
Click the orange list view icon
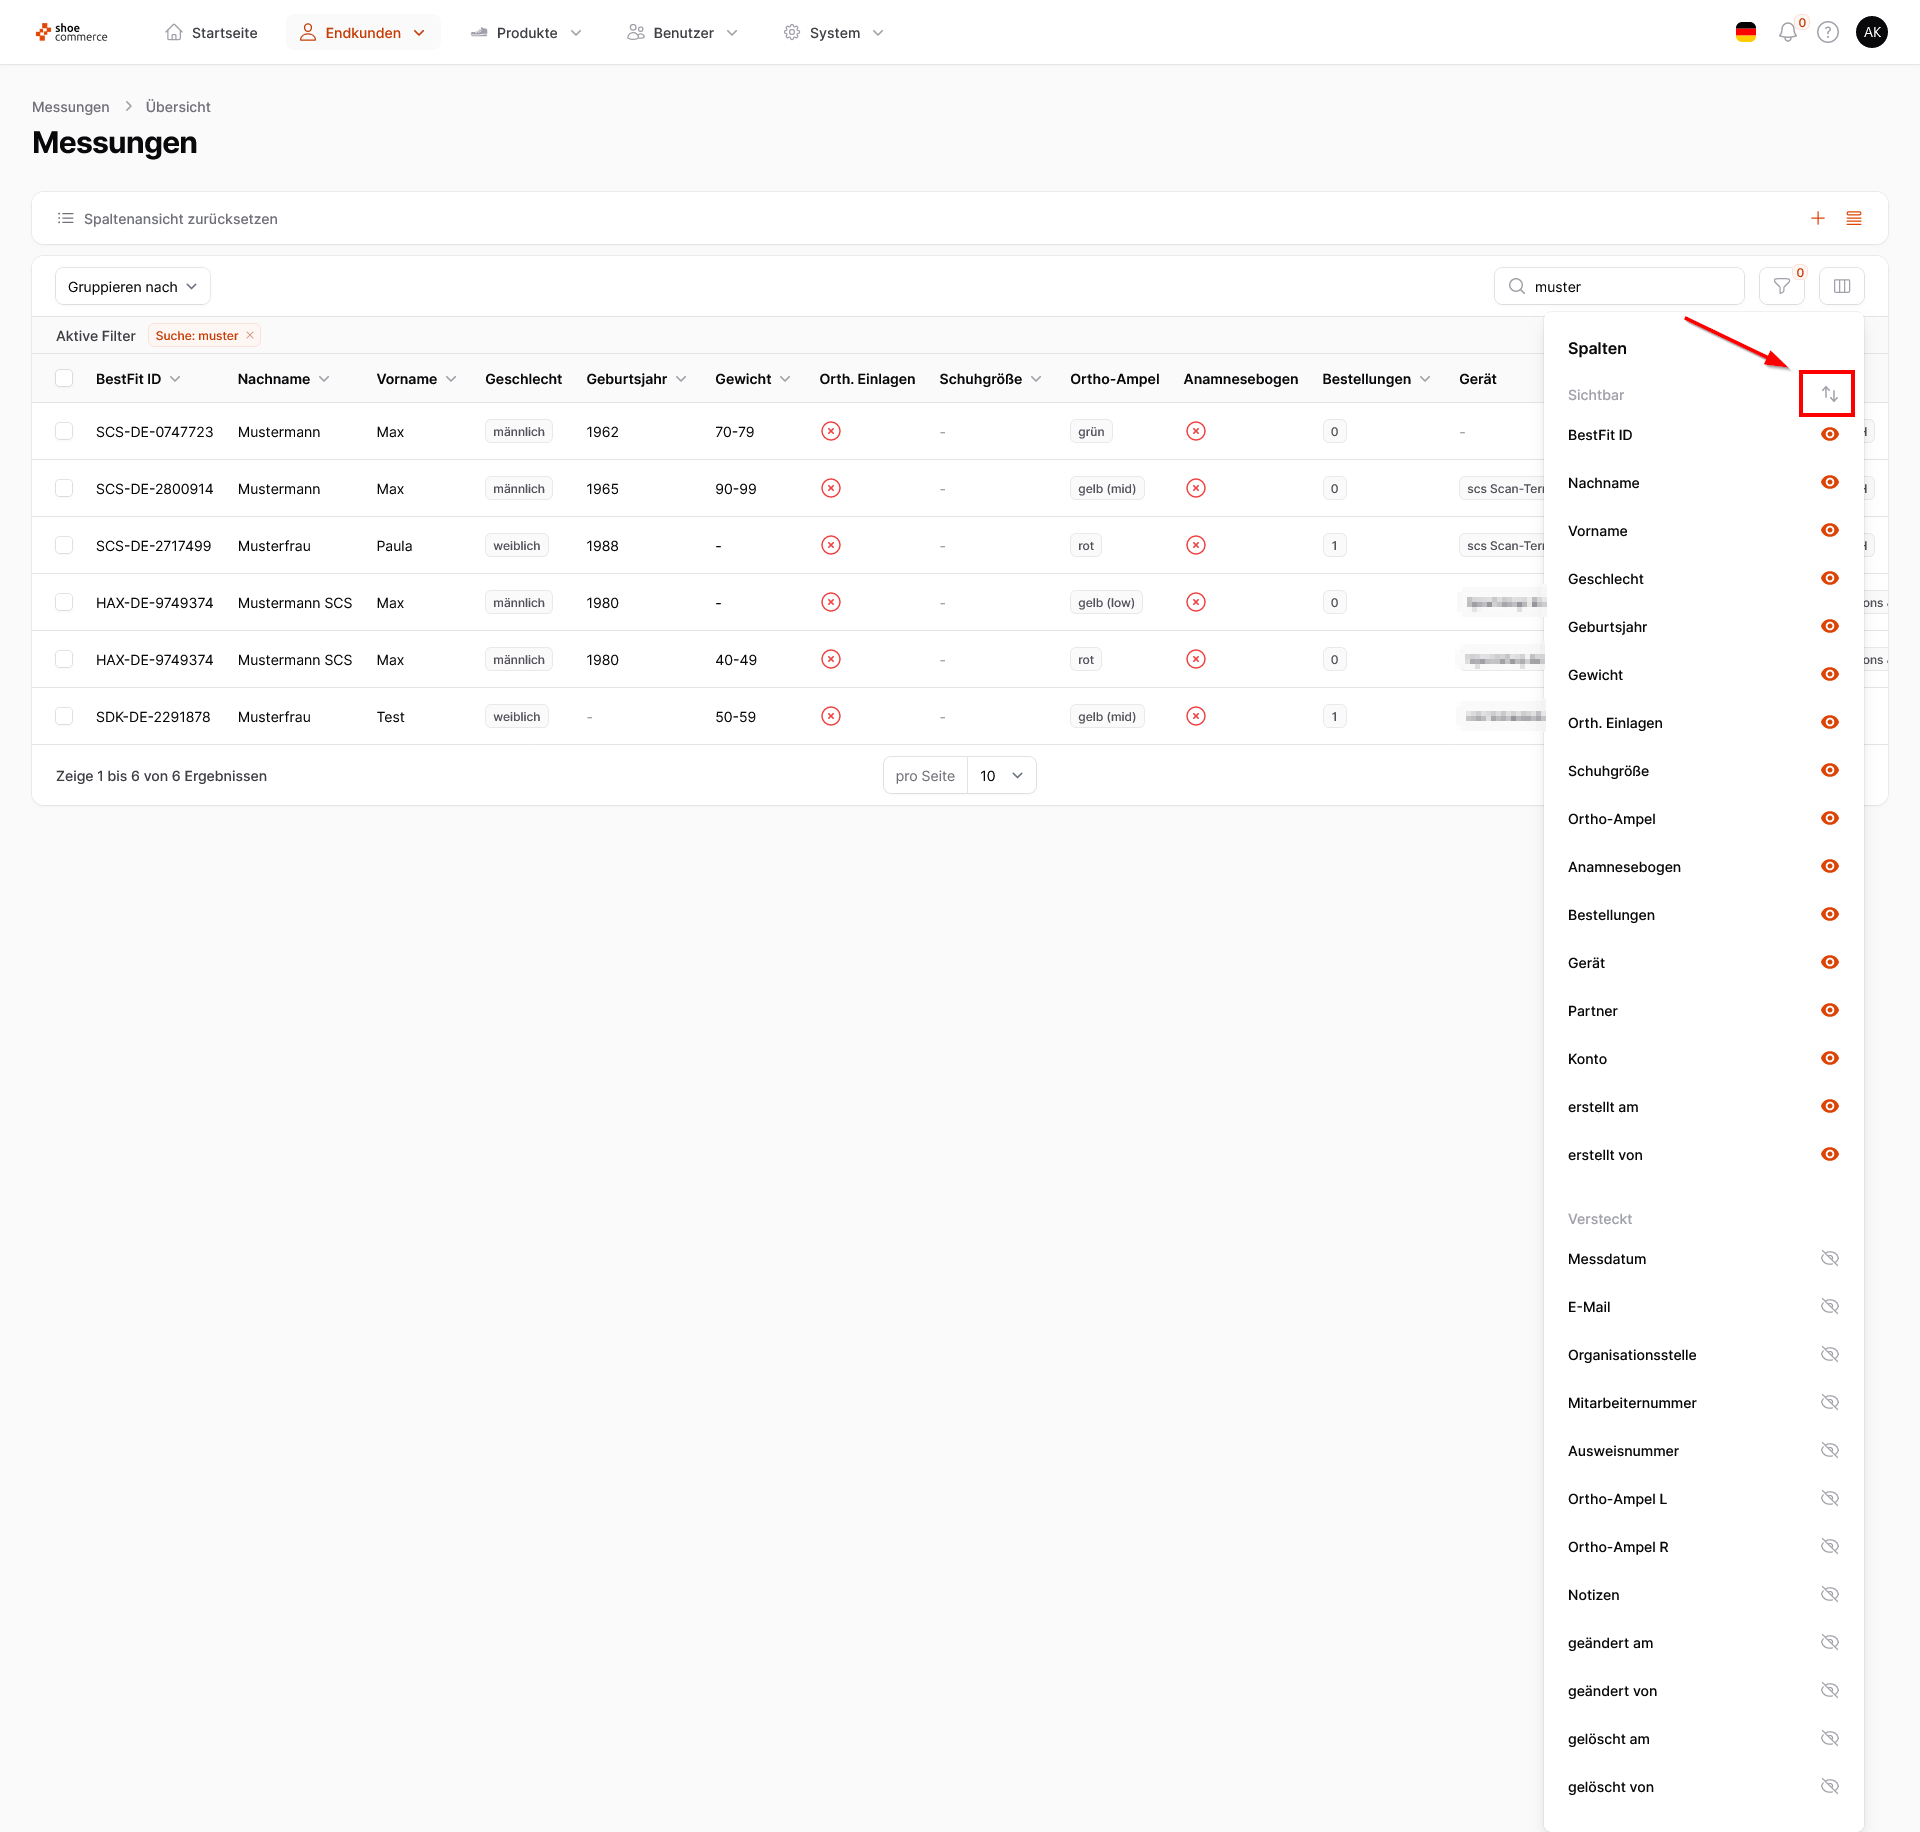[x=1853, y=218]
